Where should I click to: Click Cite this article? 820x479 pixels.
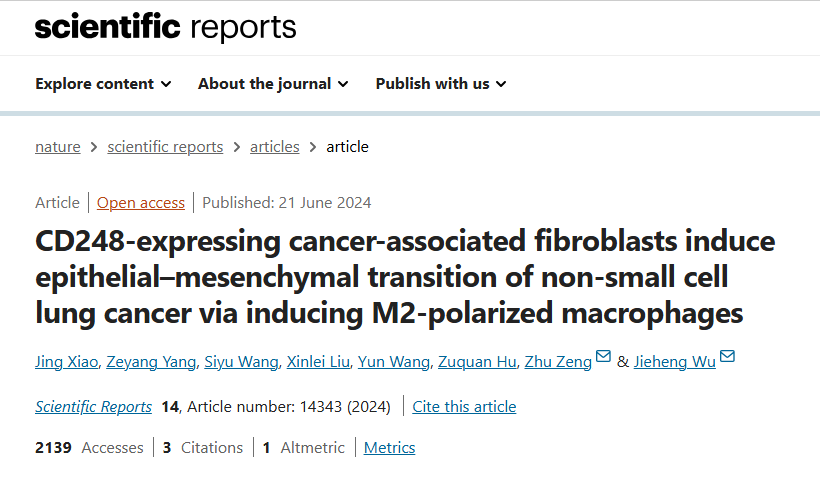[464, 406]
